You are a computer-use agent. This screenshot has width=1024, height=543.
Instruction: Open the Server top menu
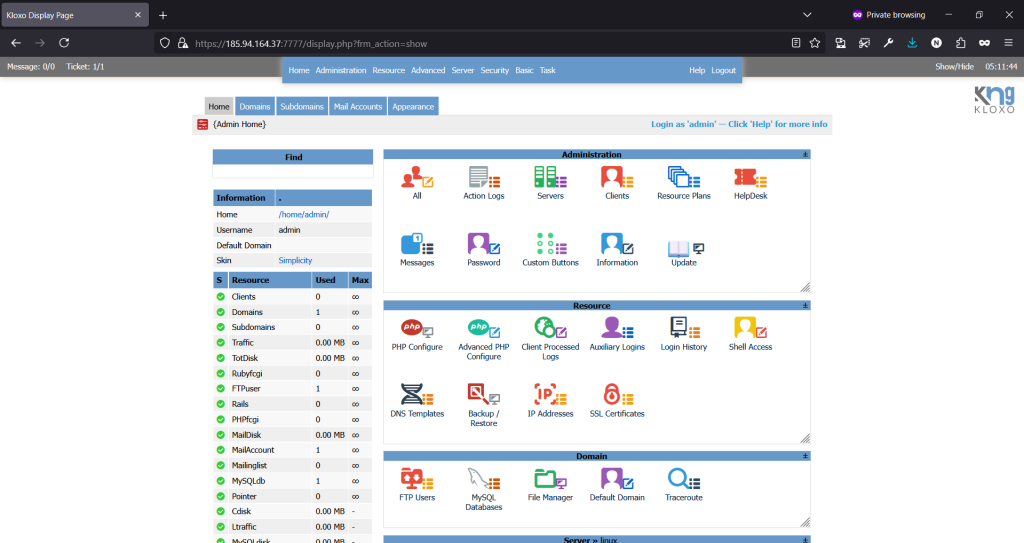click(x=462, y=70)
